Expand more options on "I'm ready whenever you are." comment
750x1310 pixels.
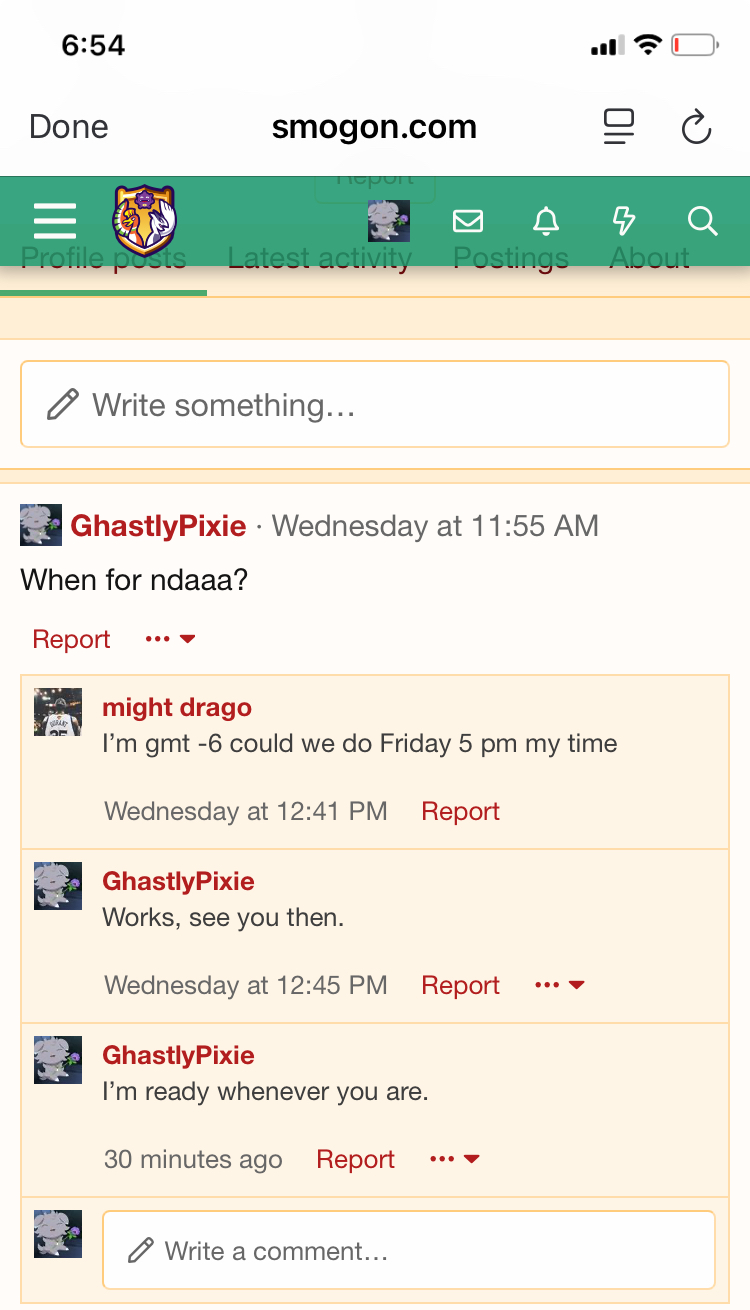click(454, 1159)
